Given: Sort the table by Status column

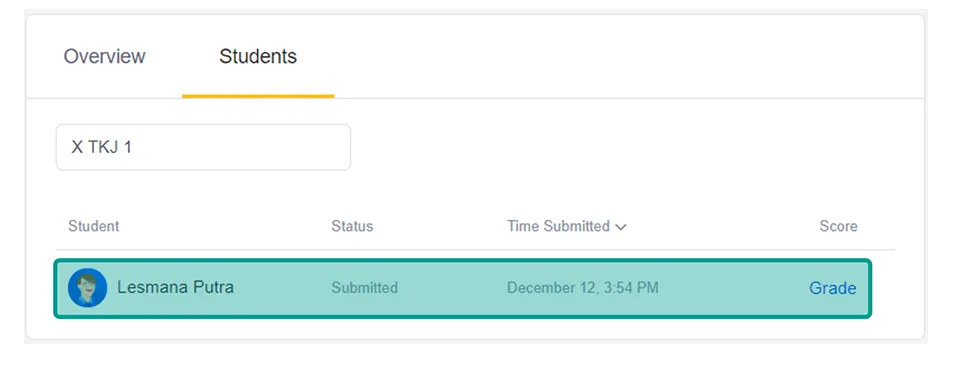Looking at the screenshot, I should (352, 226).
